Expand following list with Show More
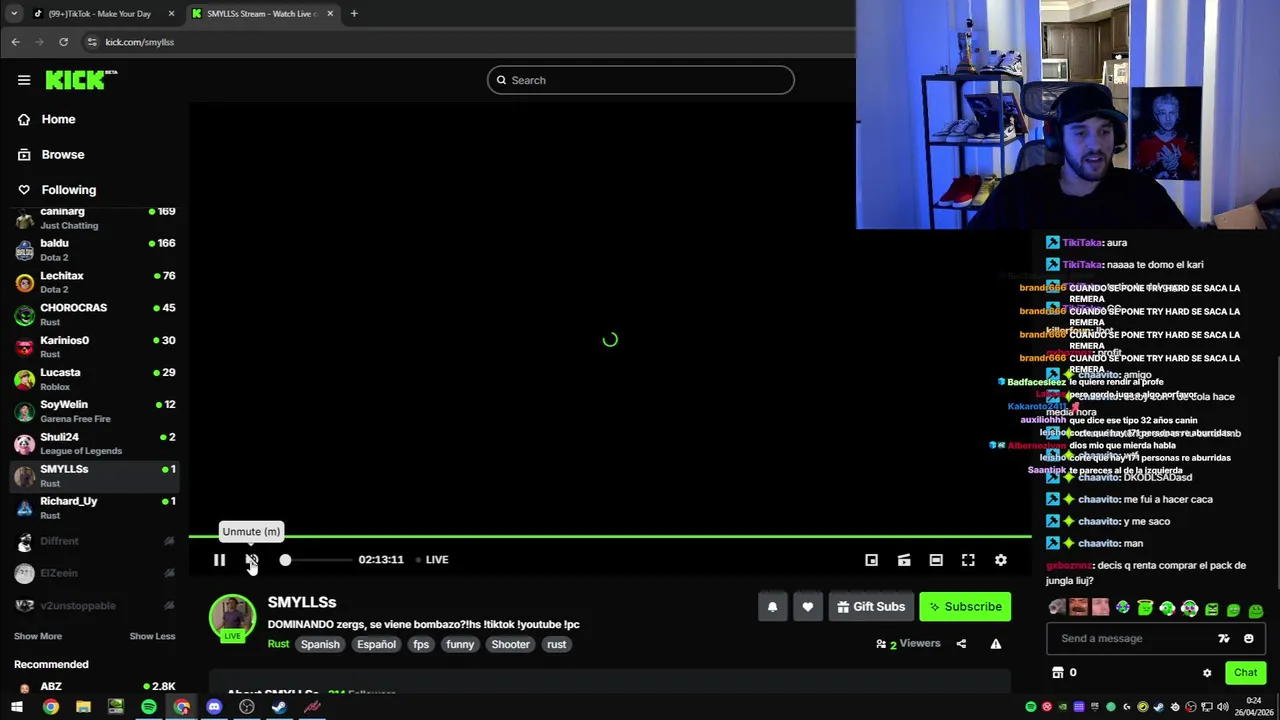 pyautogui.click(x=38, y=636)
